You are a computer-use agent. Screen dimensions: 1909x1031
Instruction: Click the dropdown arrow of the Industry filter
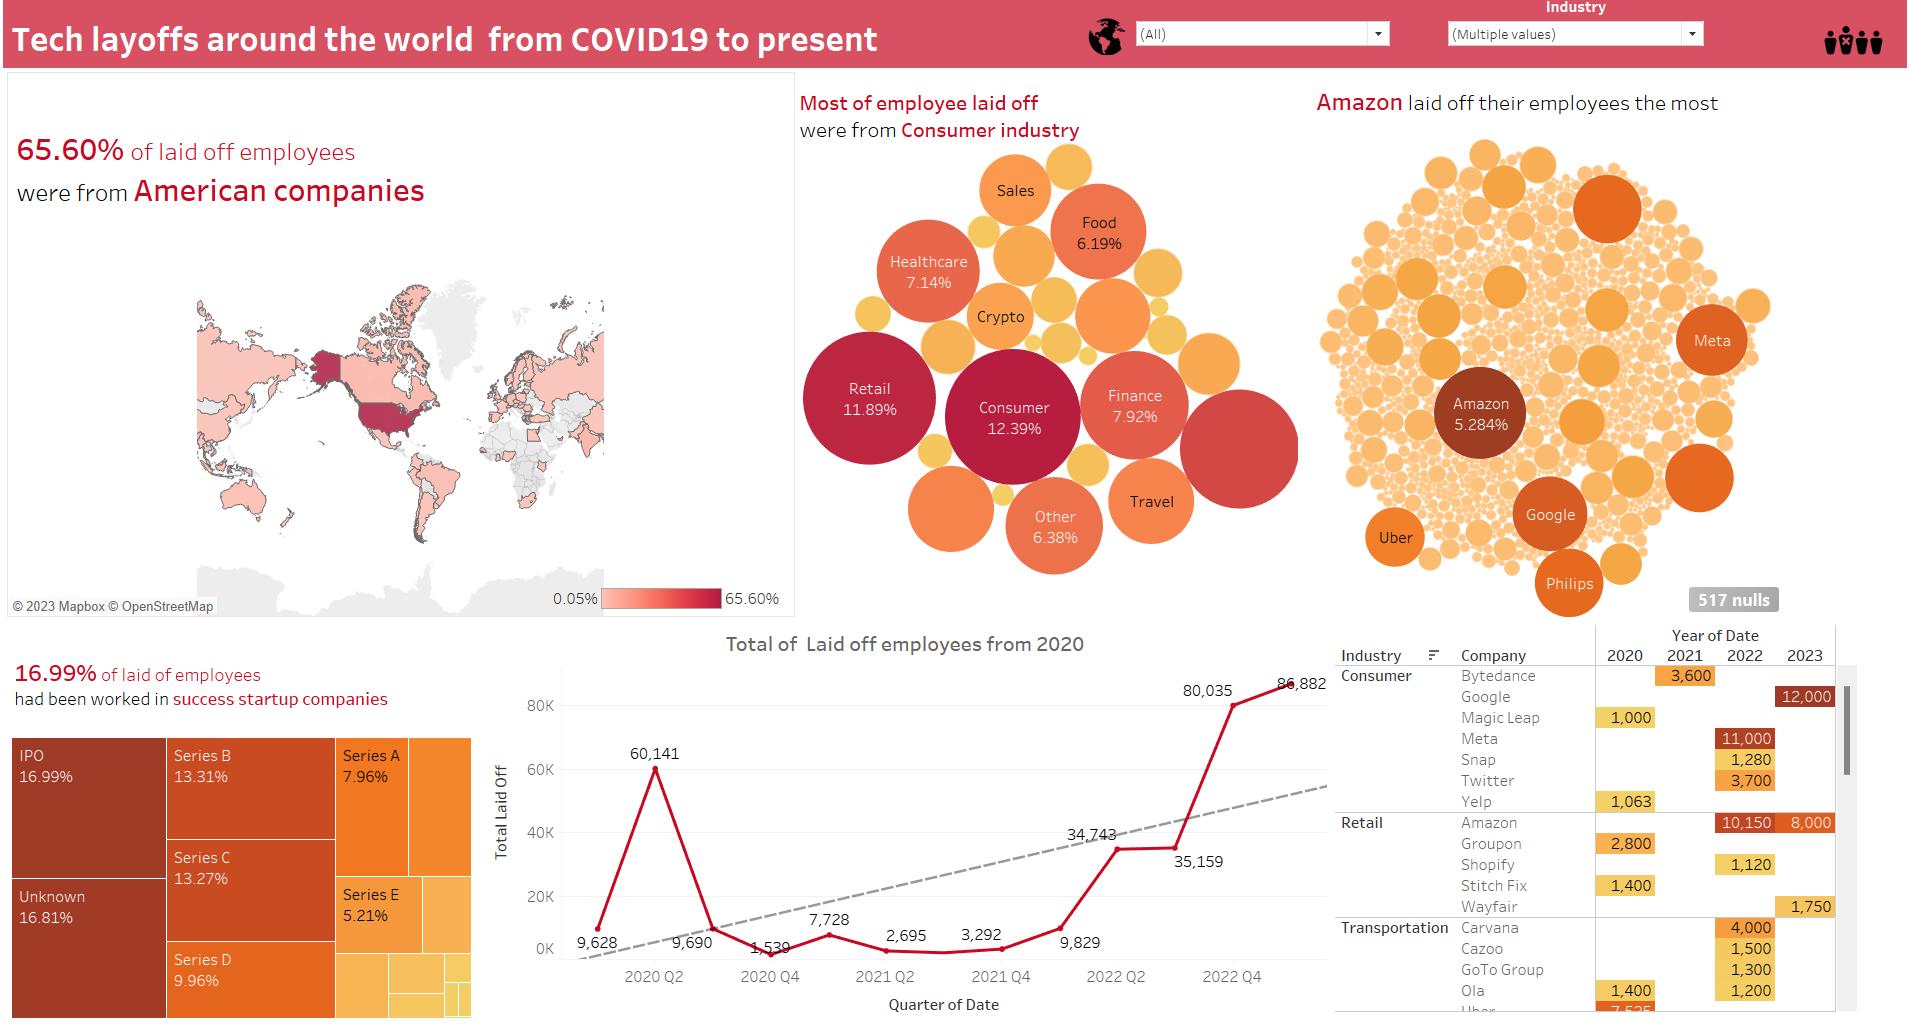pos(1691,34)
